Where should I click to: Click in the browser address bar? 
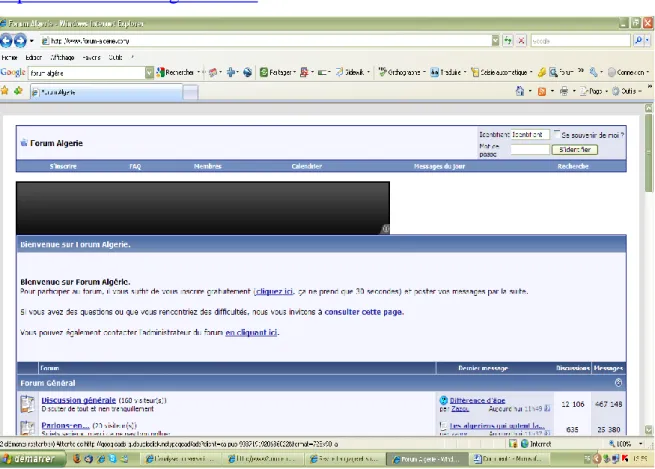pos(266,41)
